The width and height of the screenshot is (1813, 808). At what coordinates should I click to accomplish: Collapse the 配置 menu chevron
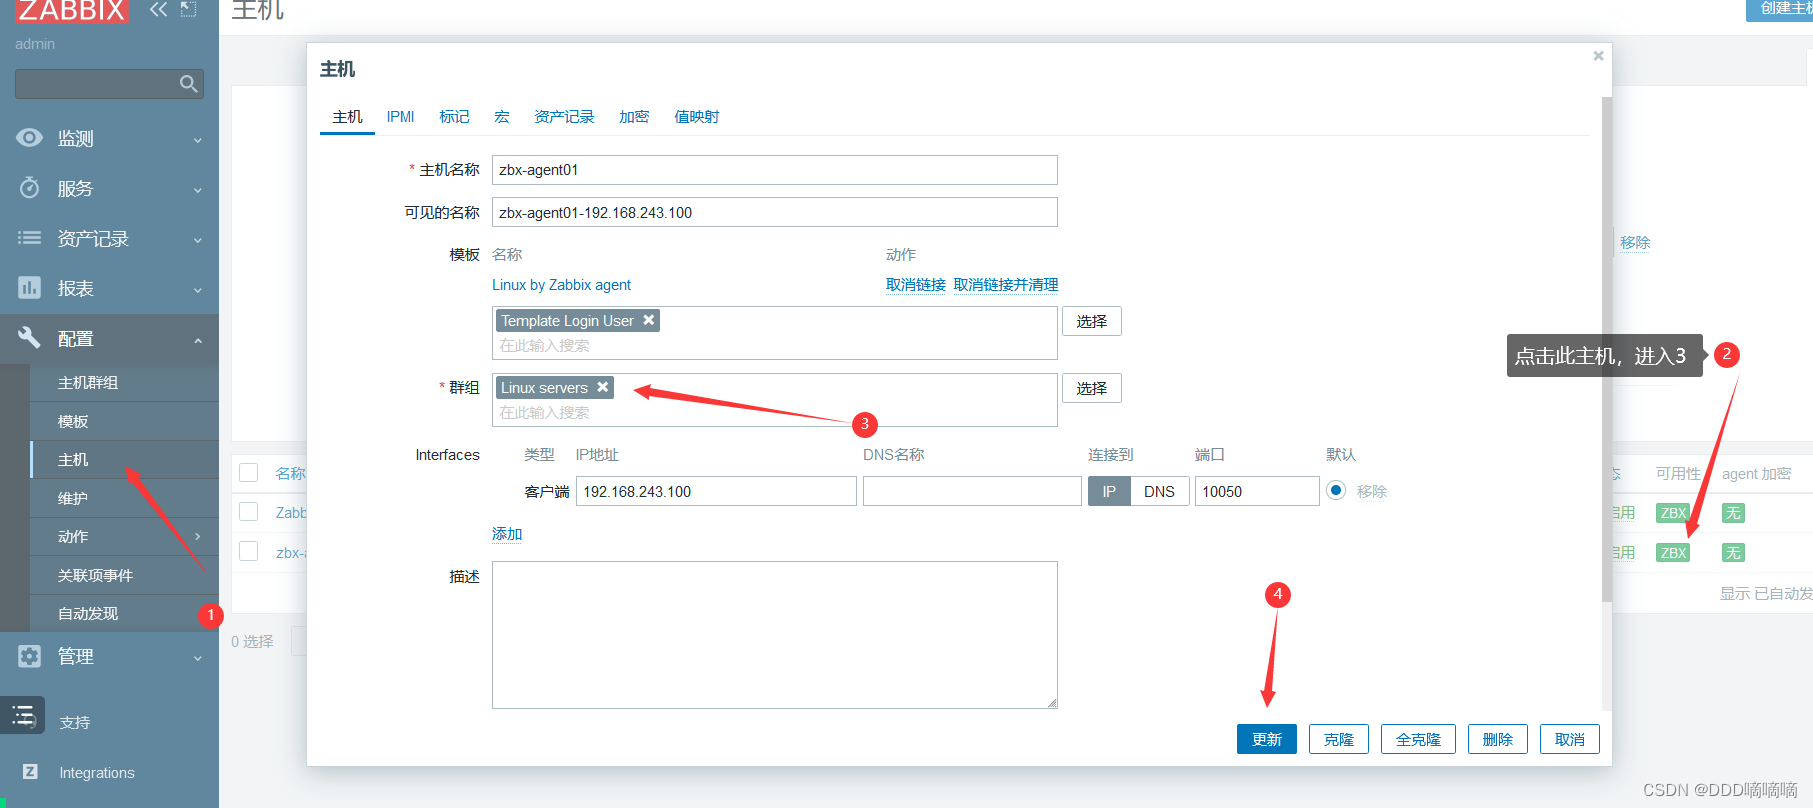tap(198, 340)
